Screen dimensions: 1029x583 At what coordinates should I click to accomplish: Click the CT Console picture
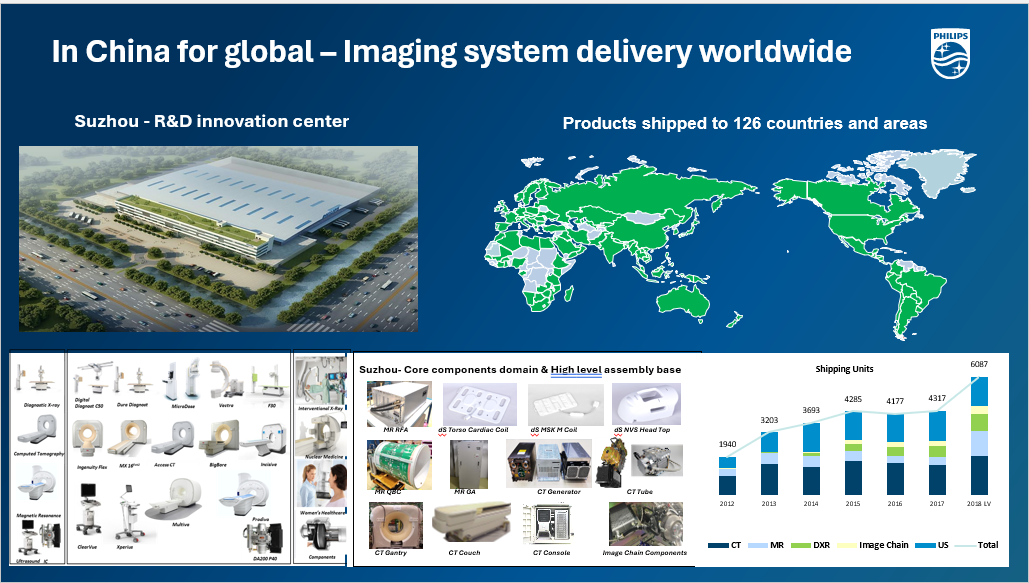(x=553, y=524)
